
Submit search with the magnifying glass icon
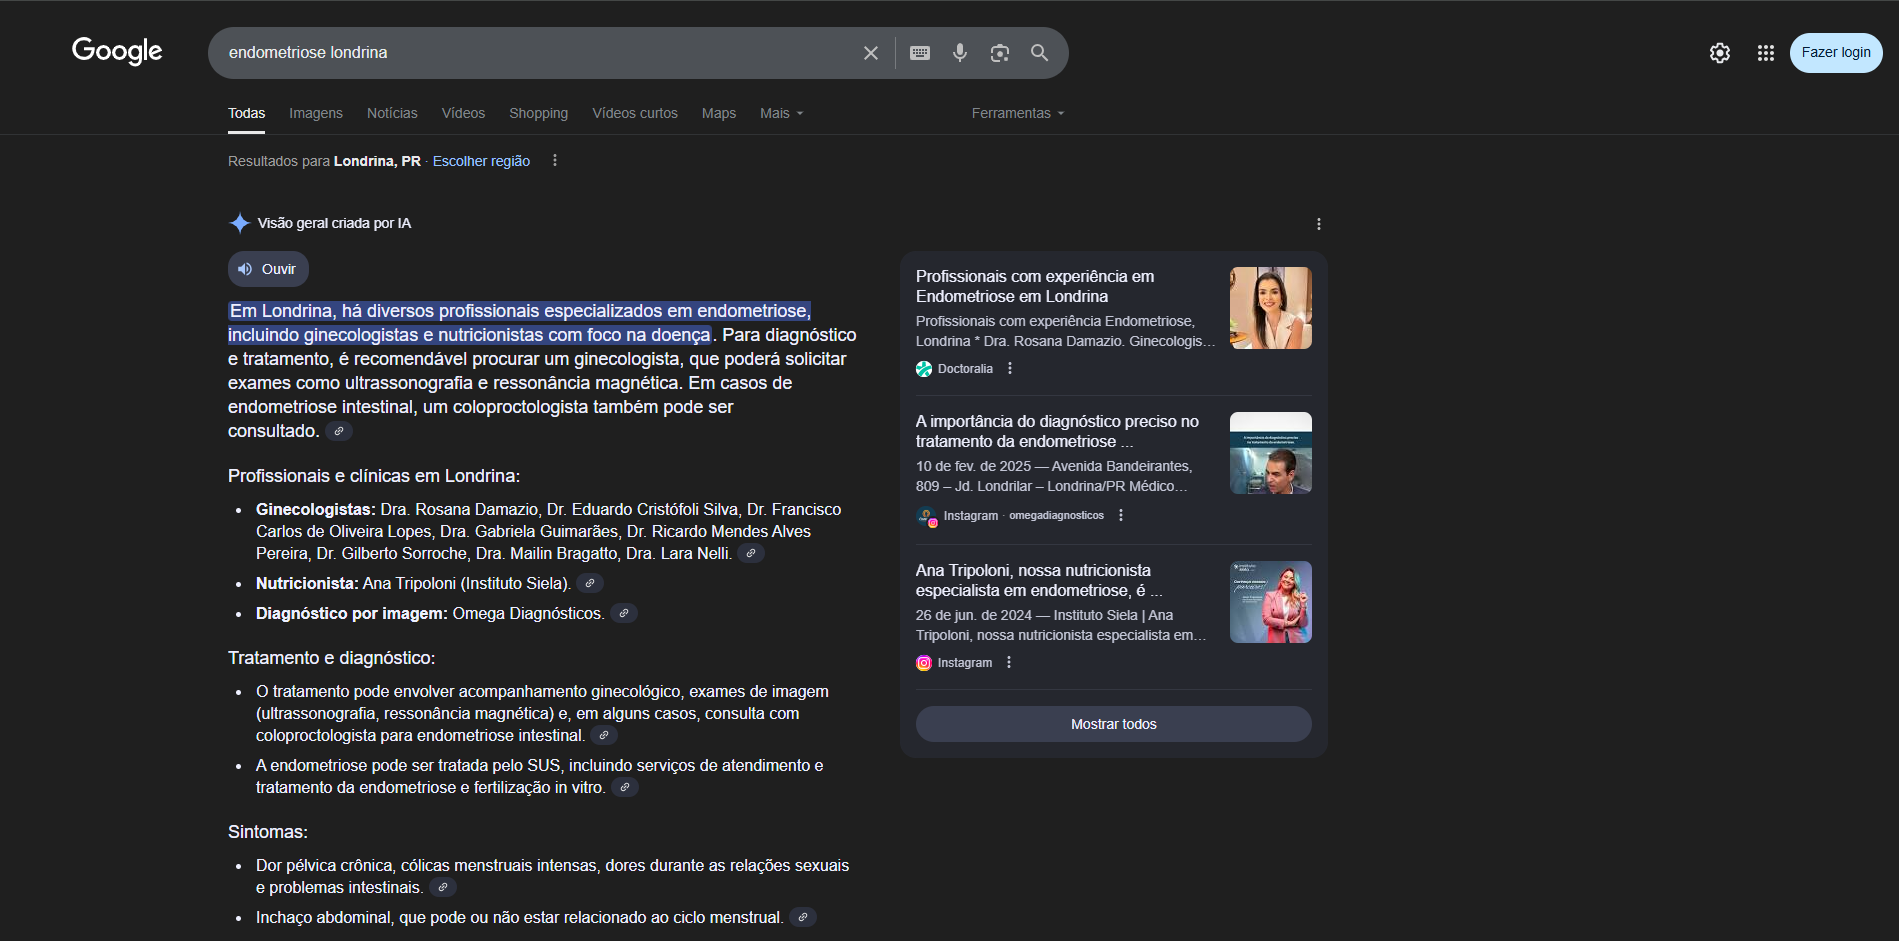click(1040, 53)
